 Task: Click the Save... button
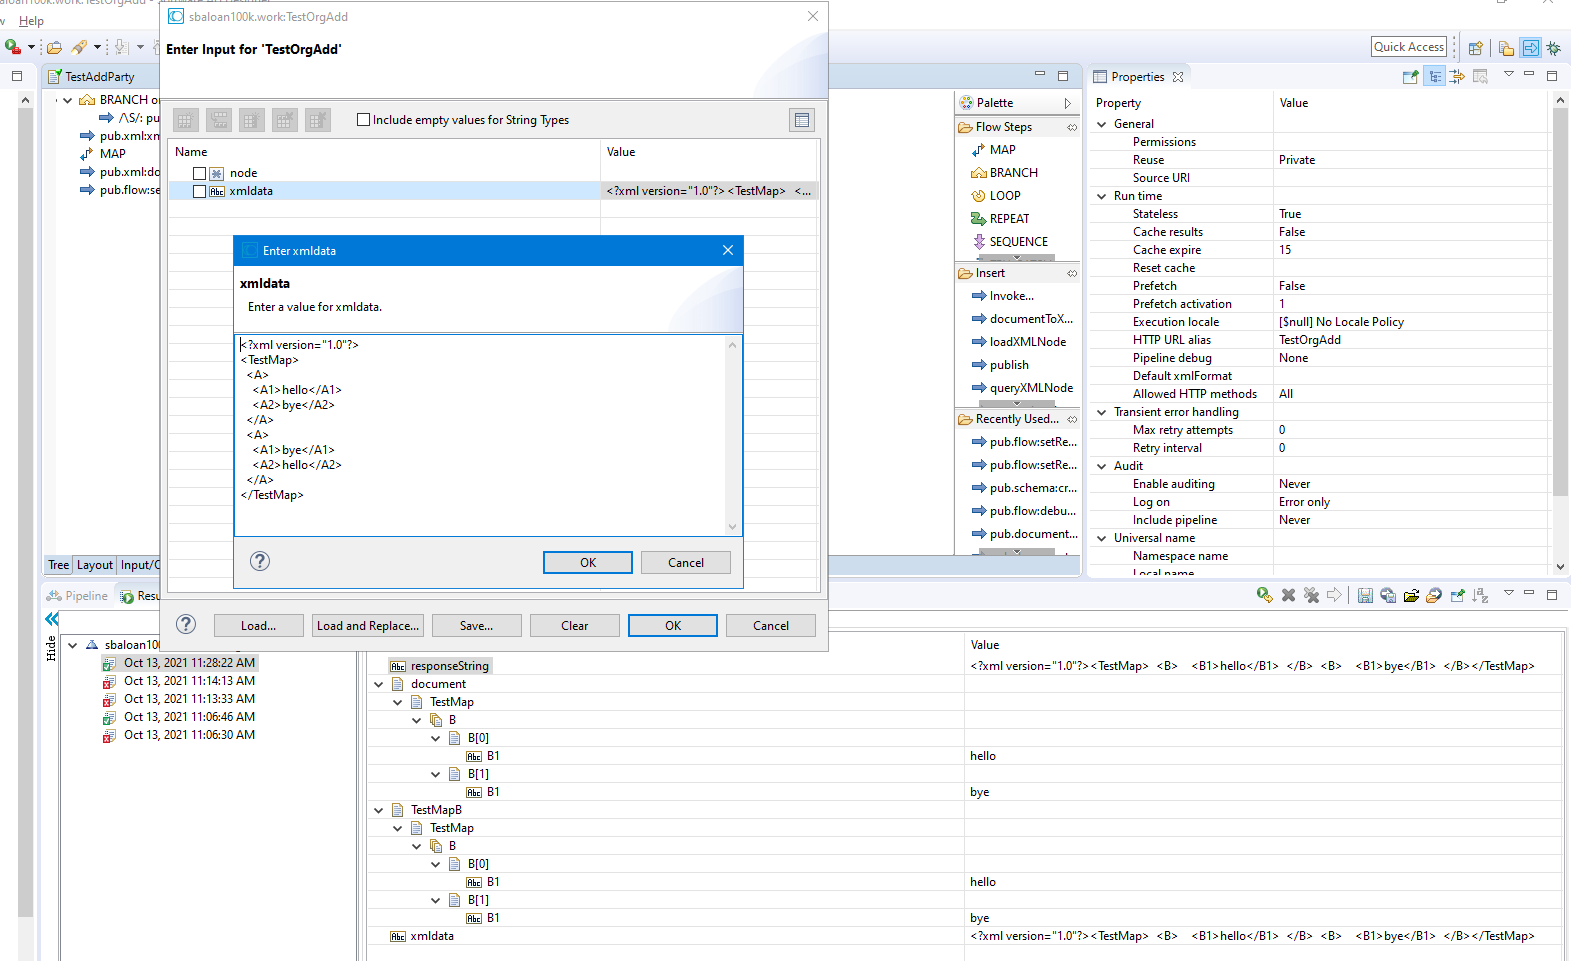[476, 625]
